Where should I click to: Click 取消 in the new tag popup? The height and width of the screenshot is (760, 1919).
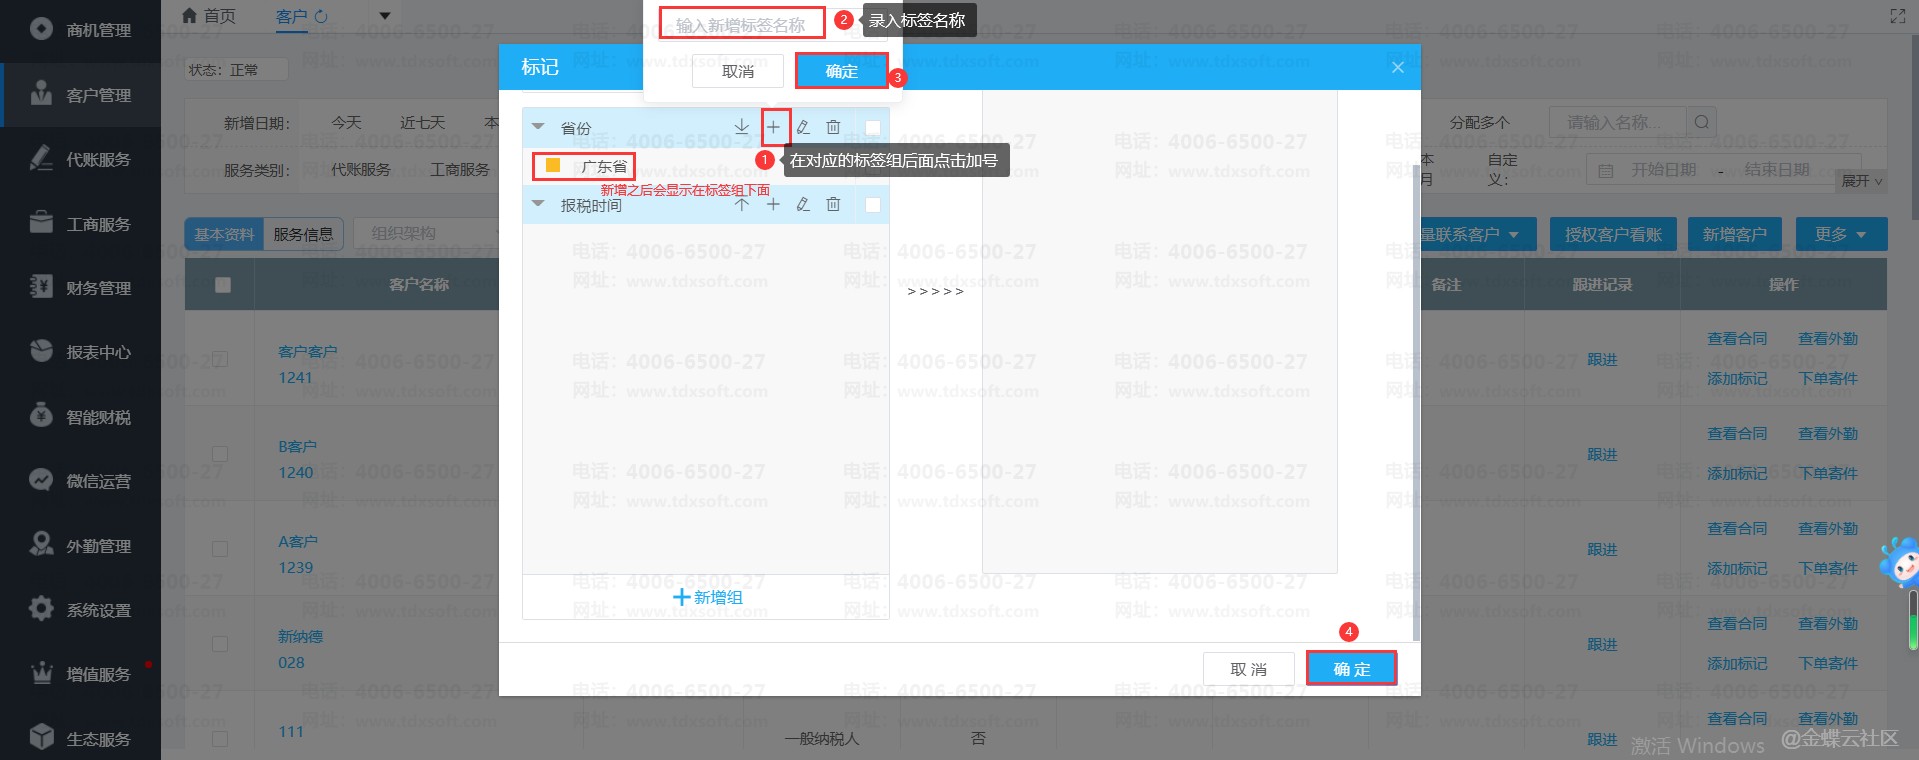[738, 71]
